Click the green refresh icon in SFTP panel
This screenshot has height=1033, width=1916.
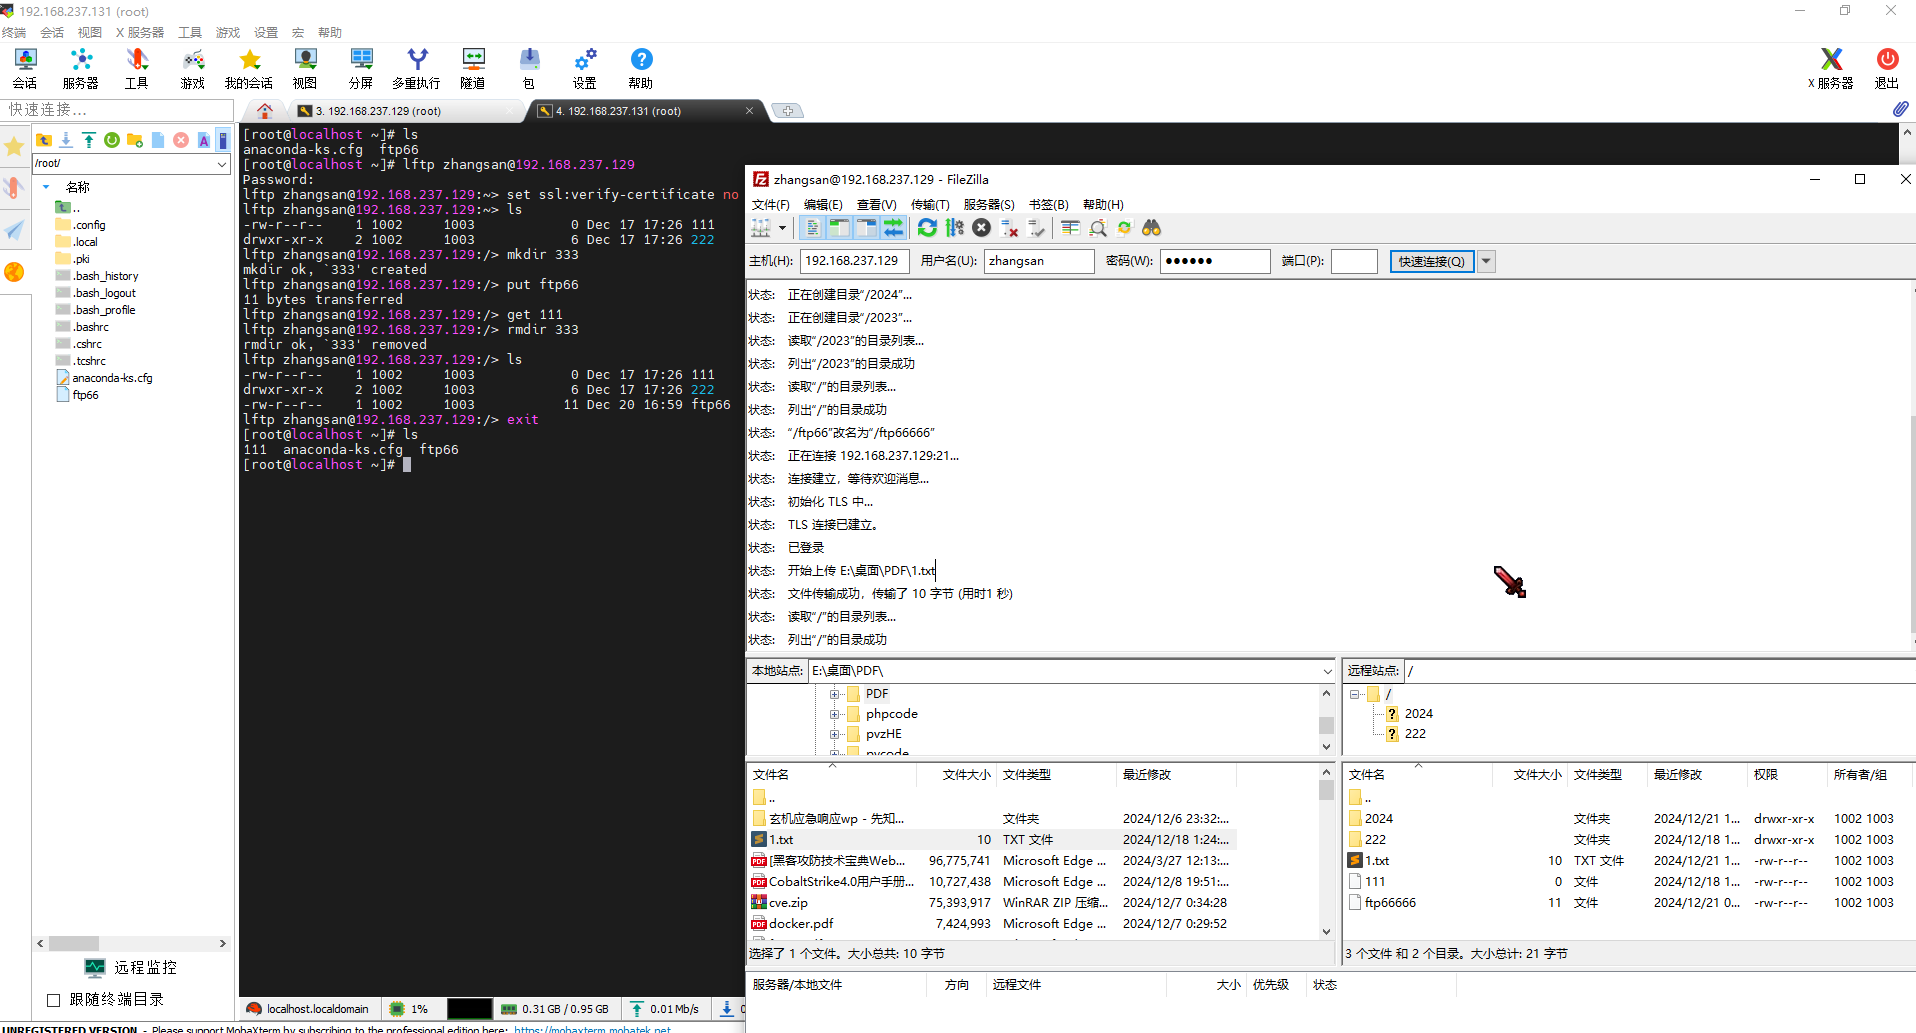(112, 140)
